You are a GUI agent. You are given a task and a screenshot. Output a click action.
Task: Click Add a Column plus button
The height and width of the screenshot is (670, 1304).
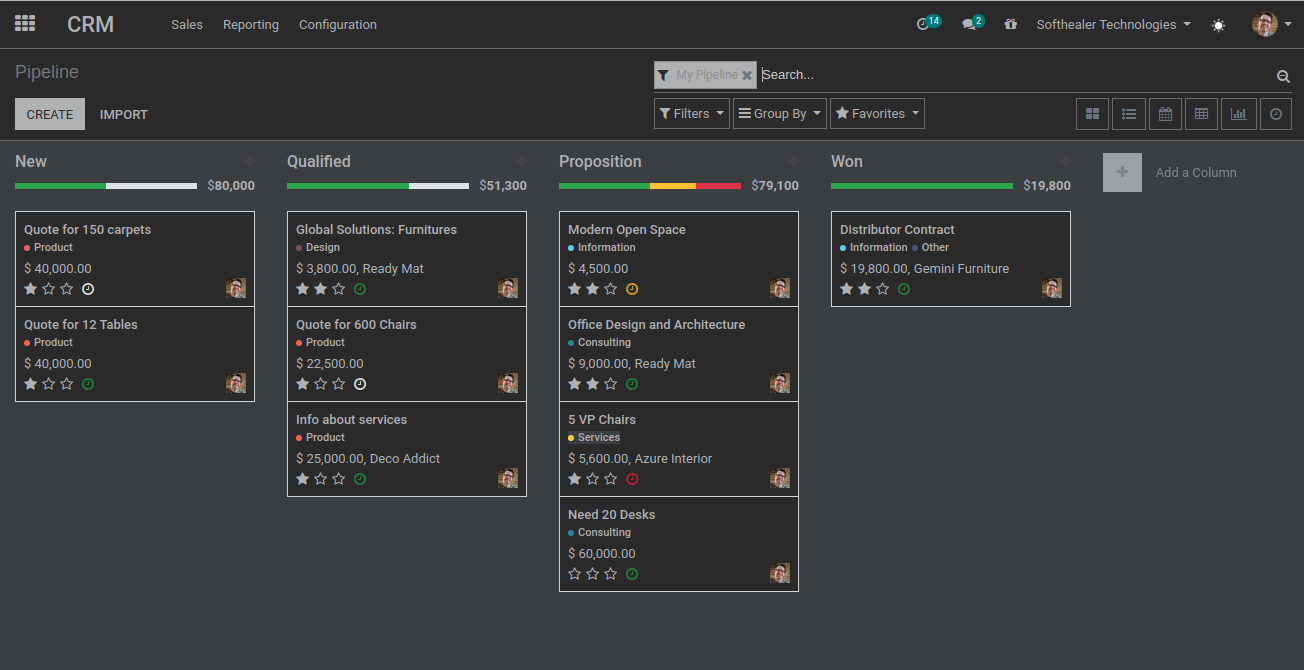[x=1122, y=172]
